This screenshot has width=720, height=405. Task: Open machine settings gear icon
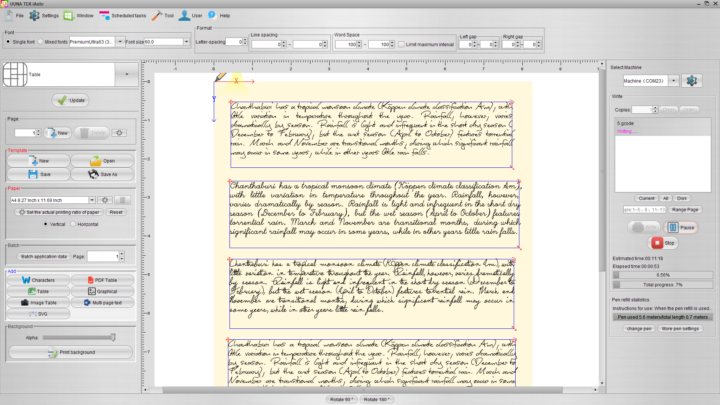point(692,81)
